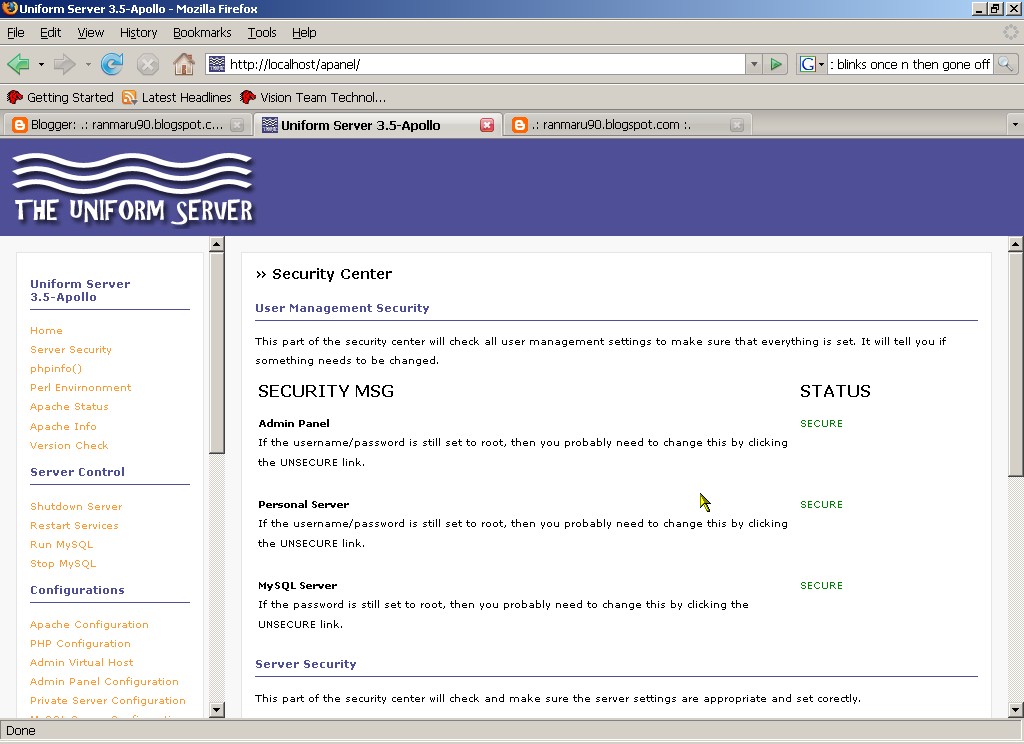Click the main content scroll-down arrow
Screen dimensions: 1024x744
tap(1015, 709)
